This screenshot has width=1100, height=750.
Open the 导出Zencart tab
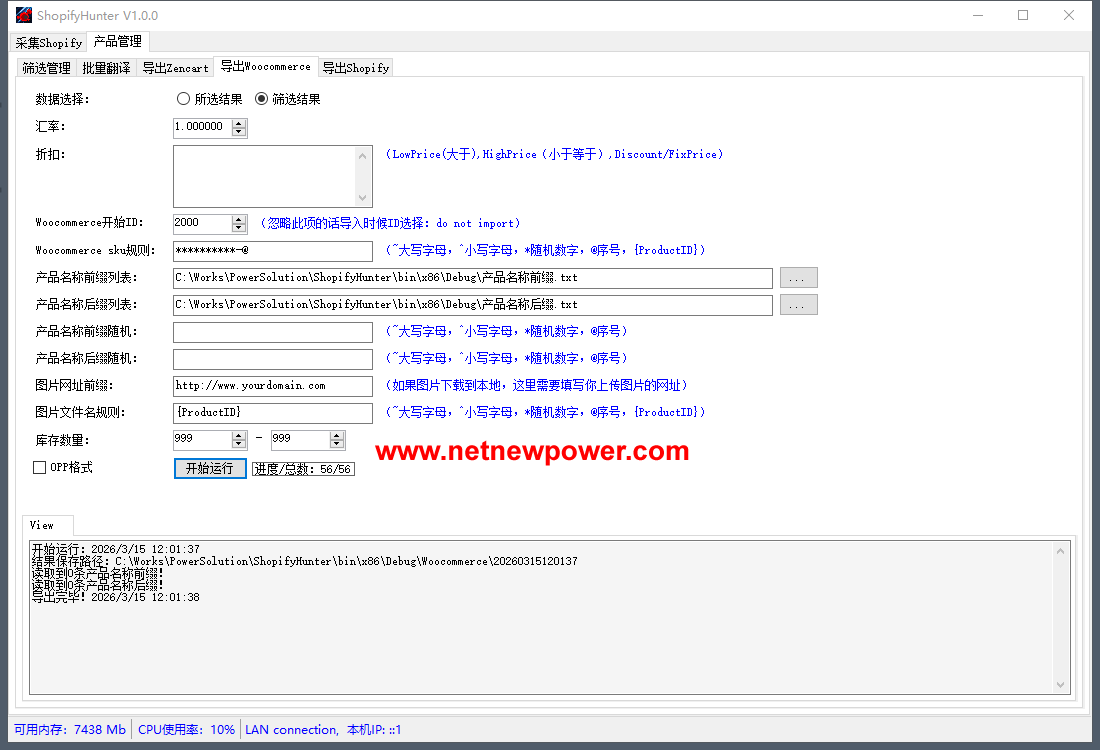(x=175, y=68)
